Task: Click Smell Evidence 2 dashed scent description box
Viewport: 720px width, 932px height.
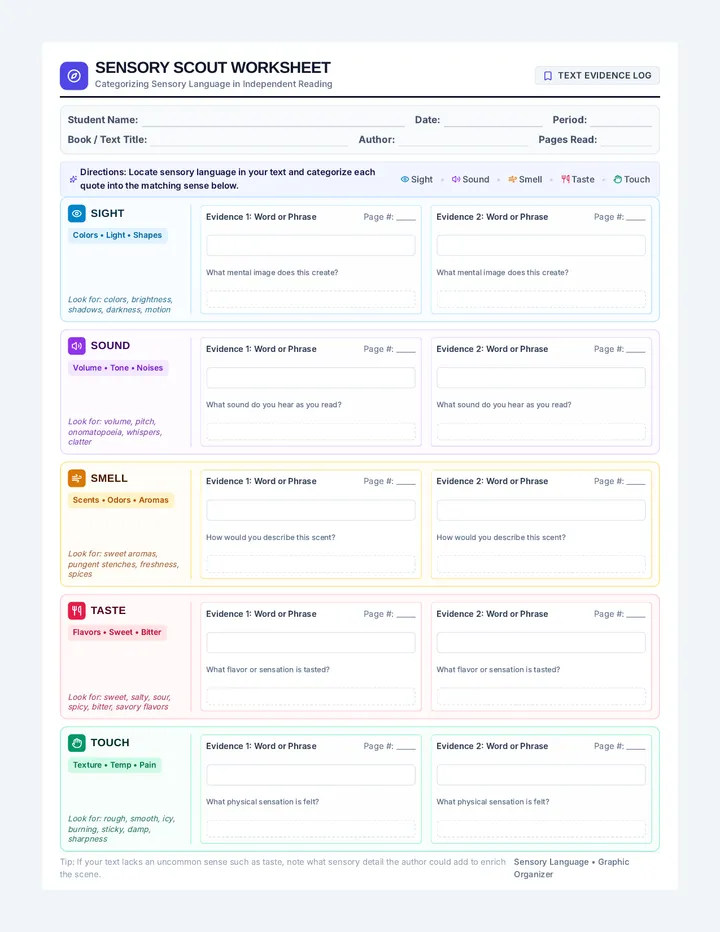Action: (x=541, y=564)
